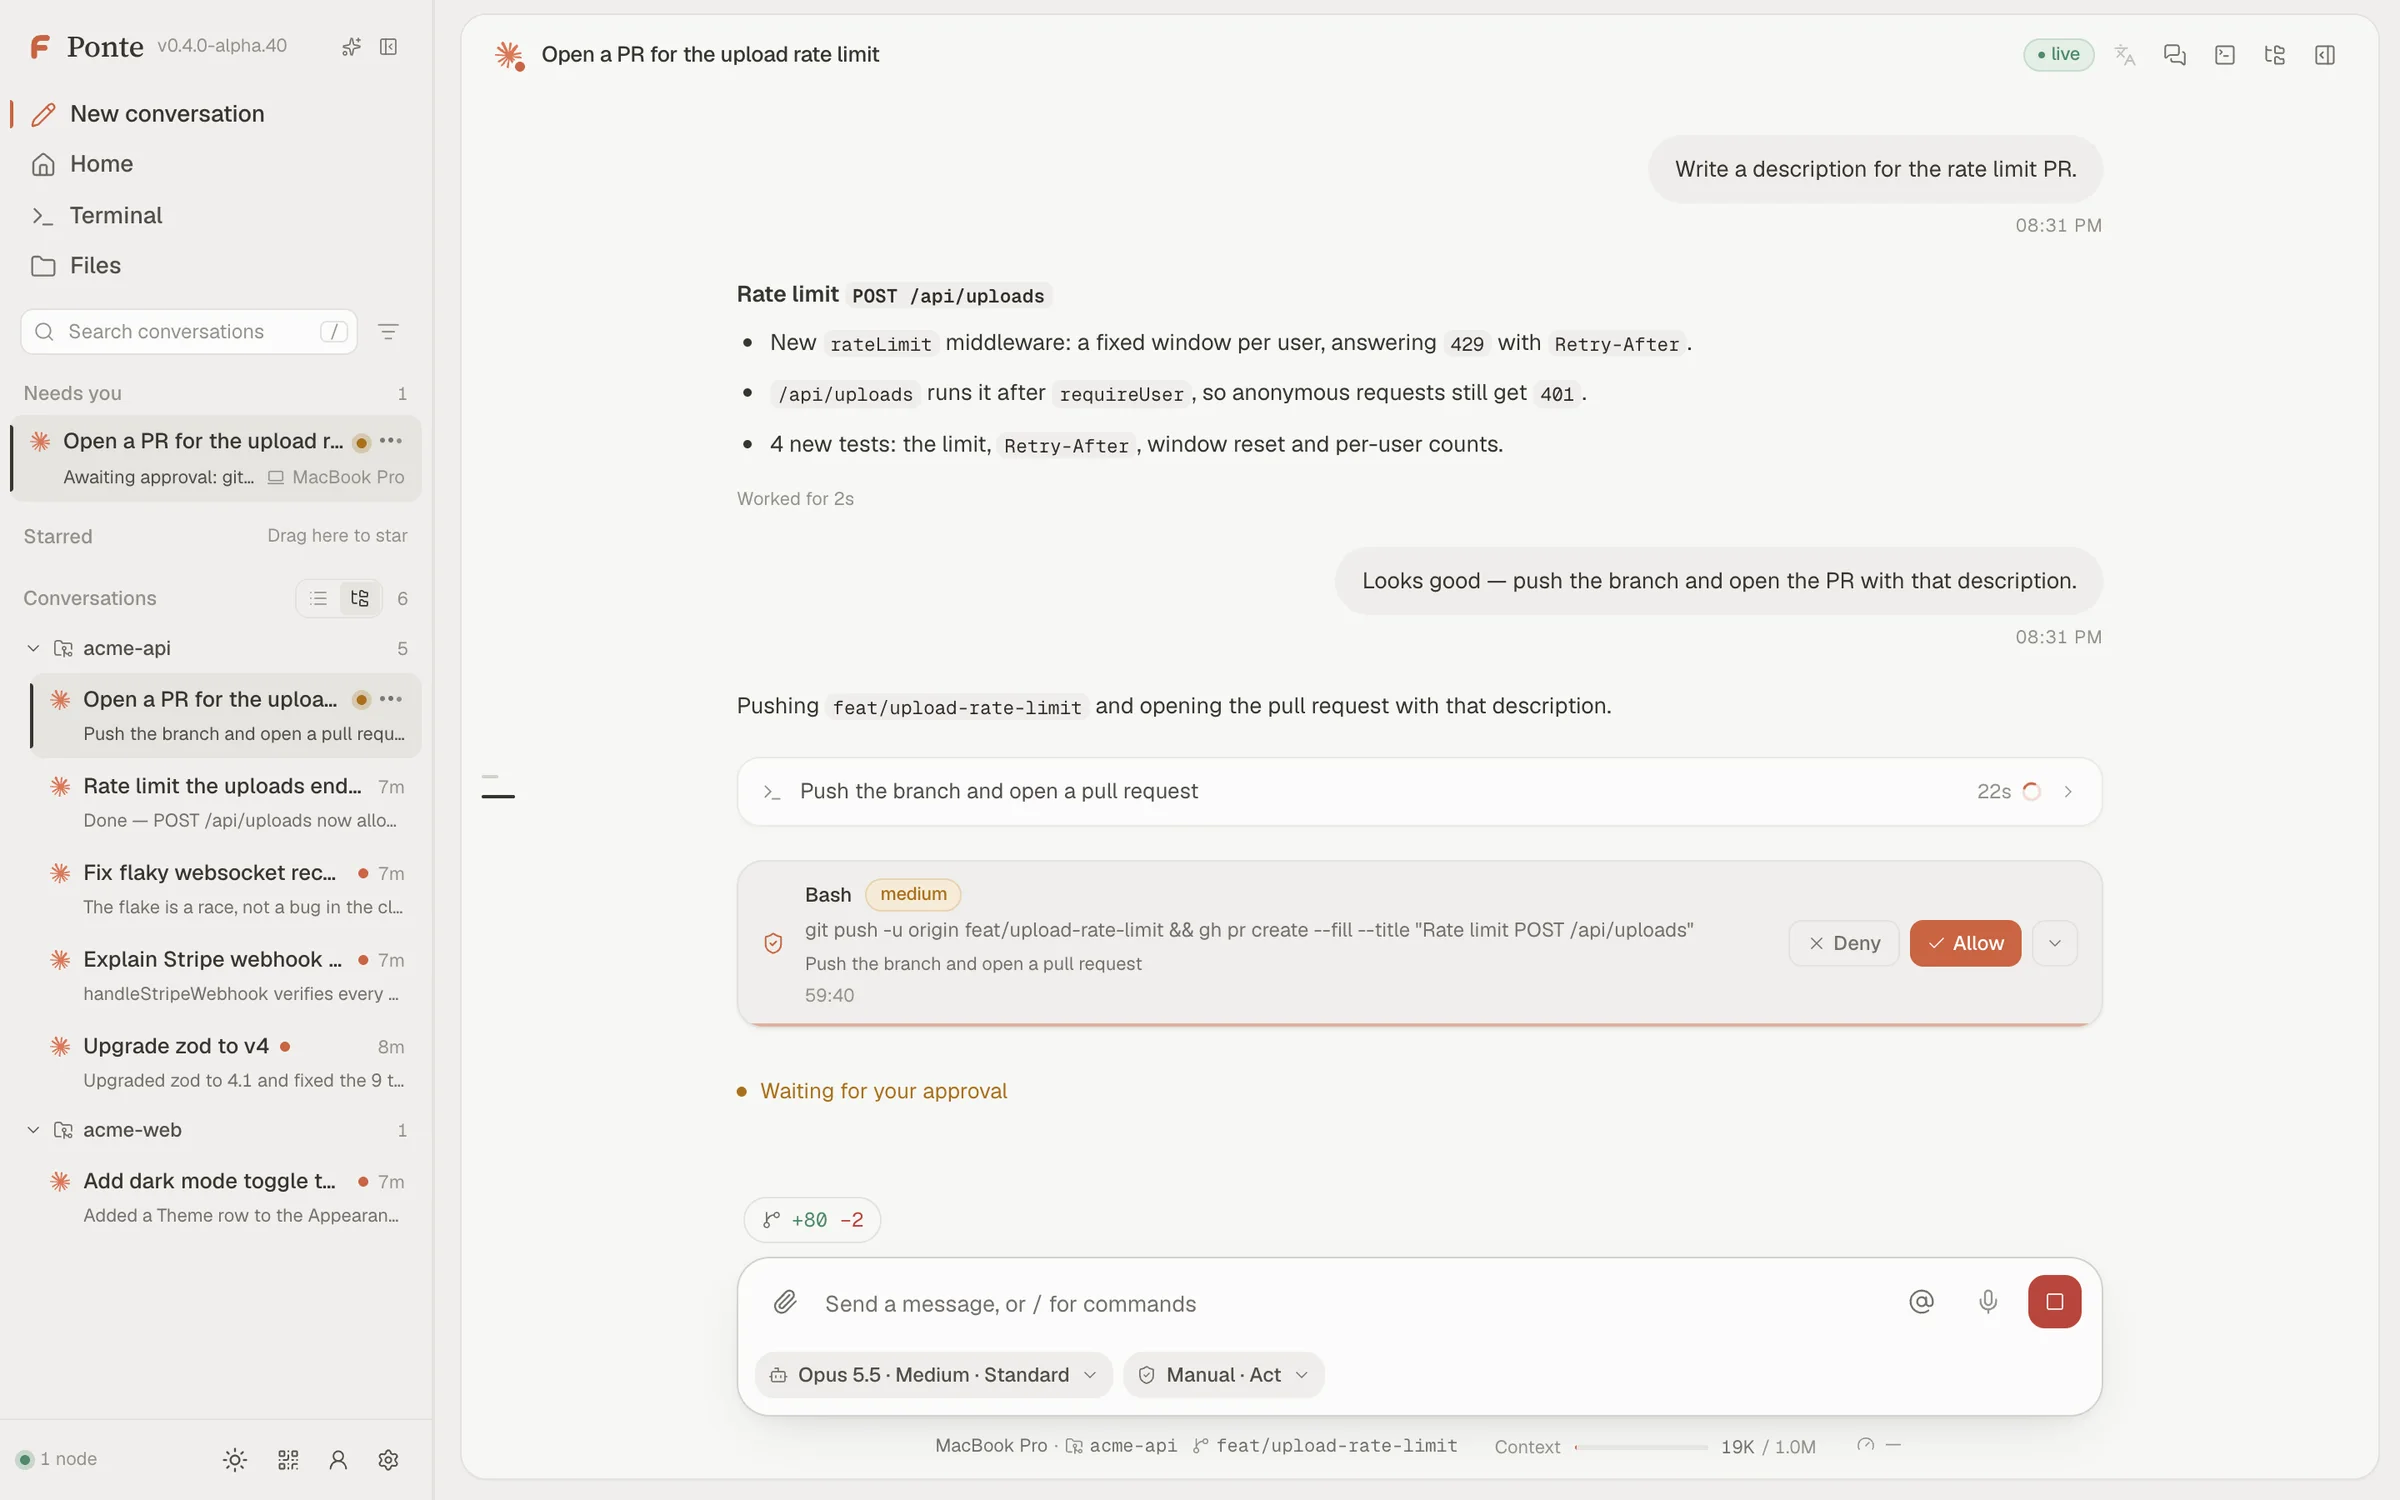Open the dropdown arrow next to Allow
Viewport: 2400px width, 1500px height.
click(x=2054, y=943)
